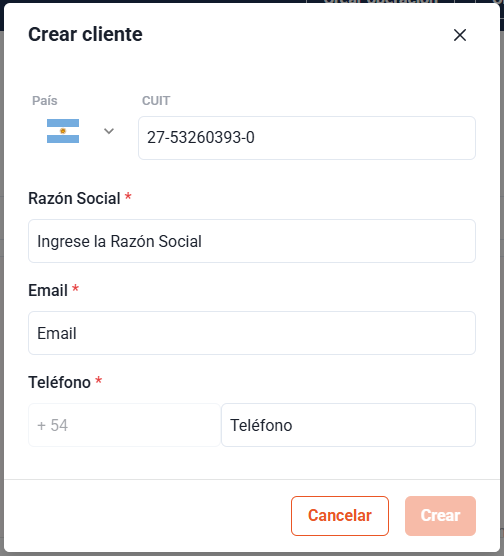The height and width of the screenshot is (556, 504).
Task: Cancel the client creation with Cancelar
Action: (340, 516)
